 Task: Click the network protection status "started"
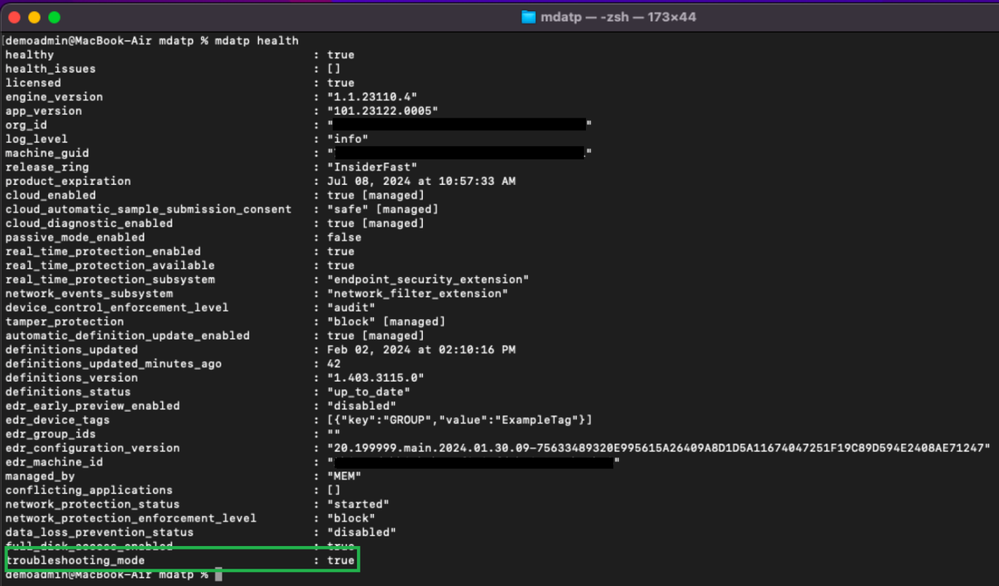click(358, 504)
